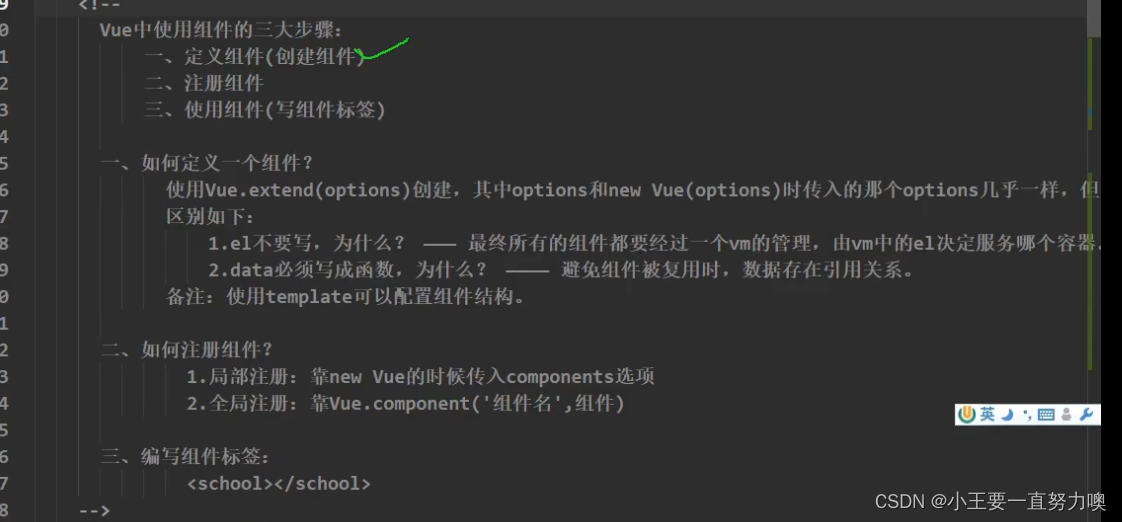Toggle the half-moon width mode icon
The height and width of the screenshot is (522, 1122).
1008,414
